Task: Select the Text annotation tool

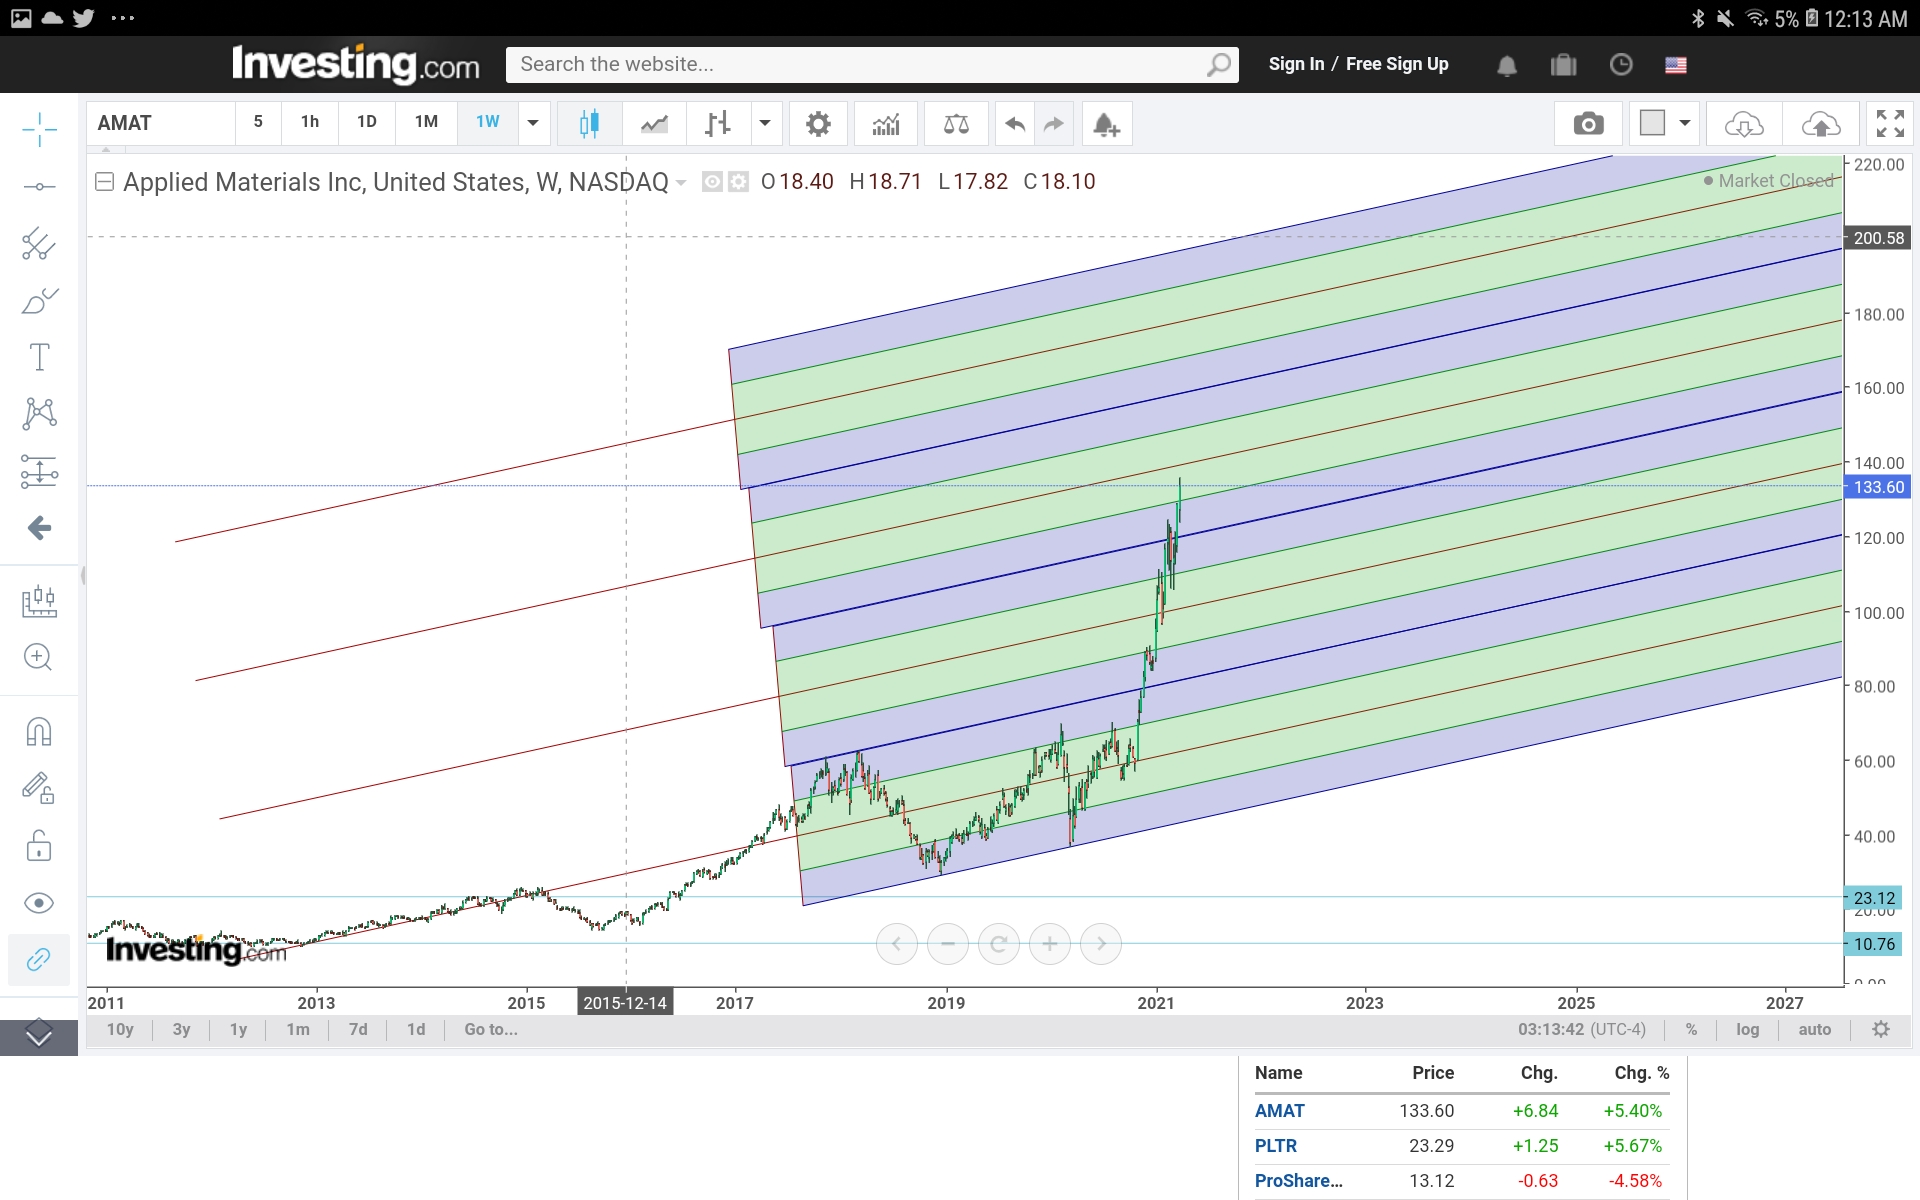Action: coord(39,357)
